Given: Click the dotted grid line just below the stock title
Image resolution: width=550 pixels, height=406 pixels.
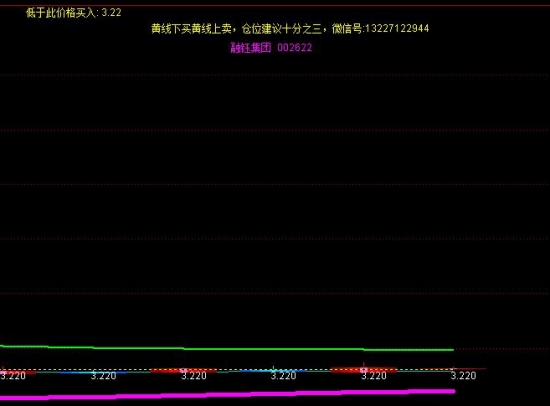Looking at the screenshot, I should 275,75.
